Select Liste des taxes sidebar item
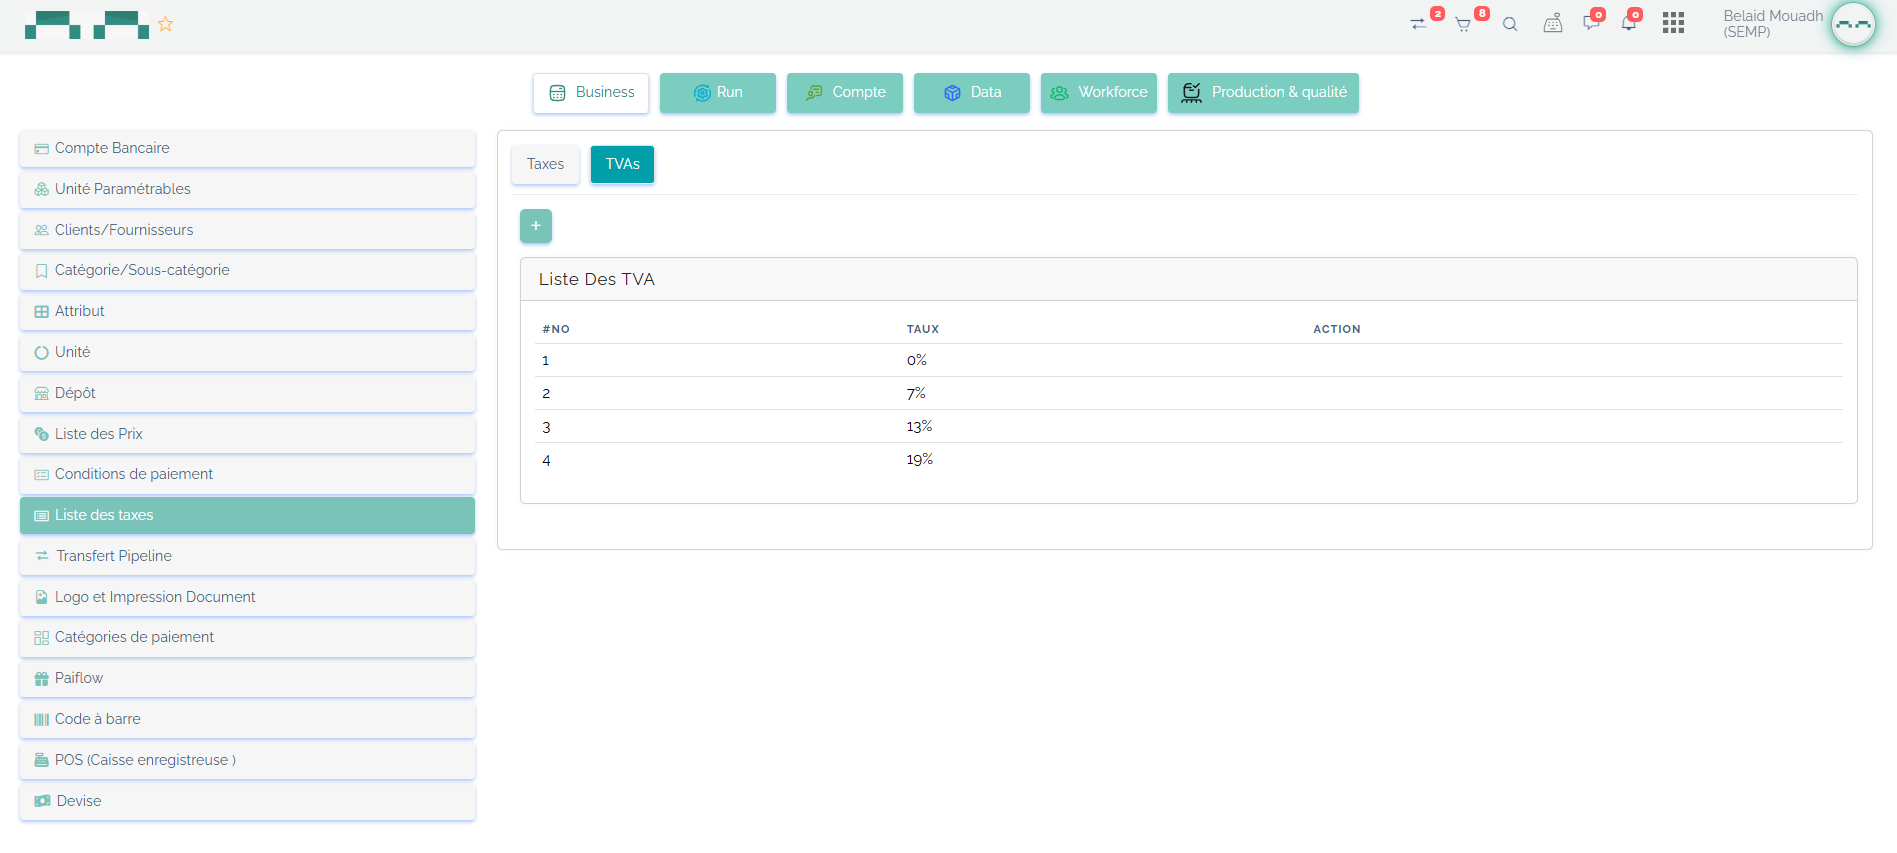 [247, 516]
